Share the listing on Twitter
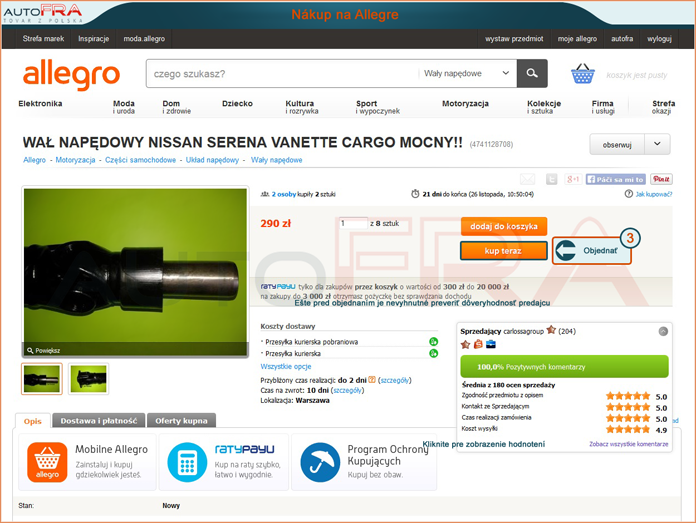This screenshot has width=696, height=523. click(x=551, y=179)
